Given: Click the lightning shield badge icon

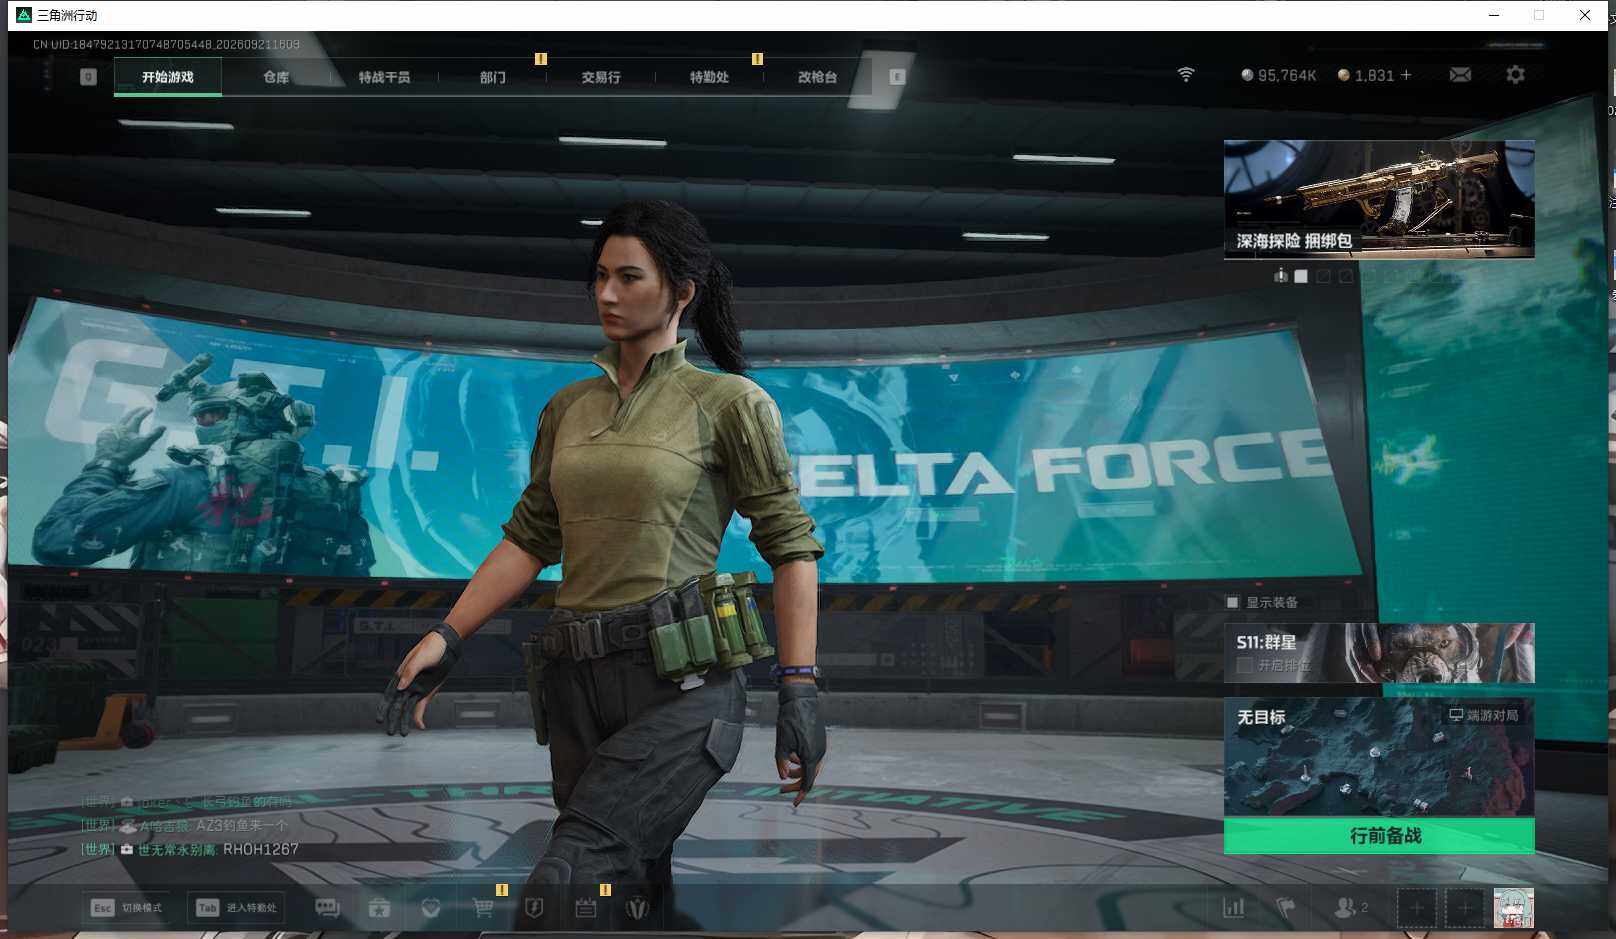Looking at the screenshot, I should [534, 908].
